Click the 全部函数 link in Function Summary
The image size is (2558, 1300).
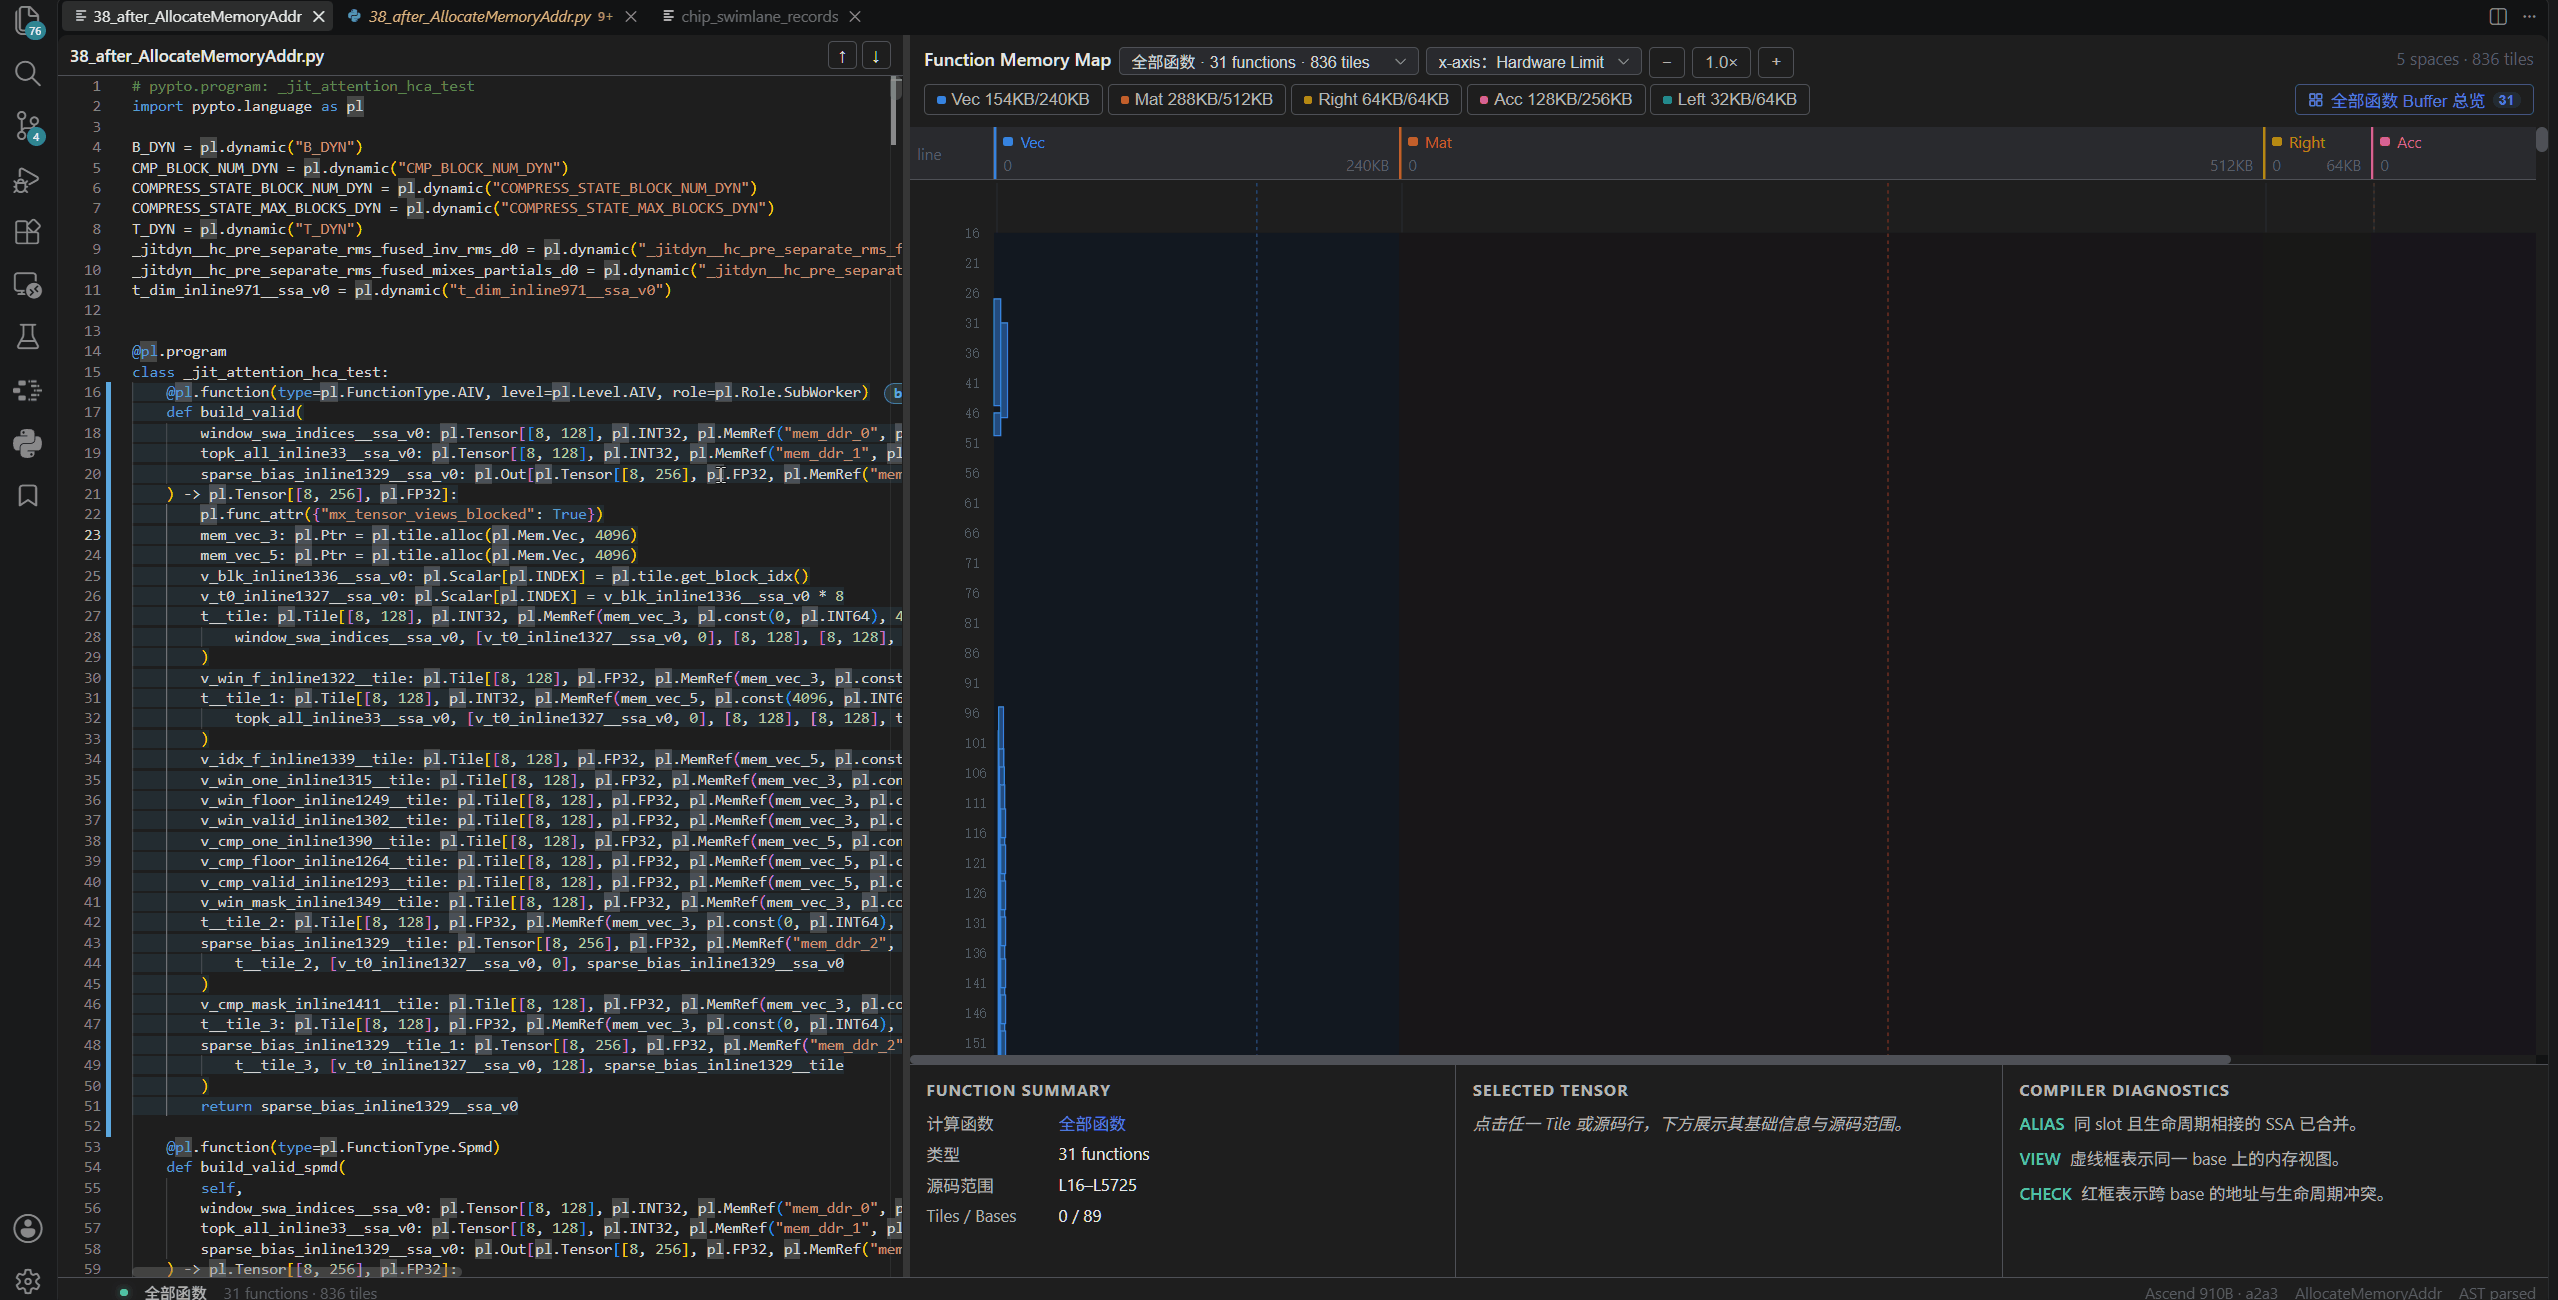tap(1092, 1124)
